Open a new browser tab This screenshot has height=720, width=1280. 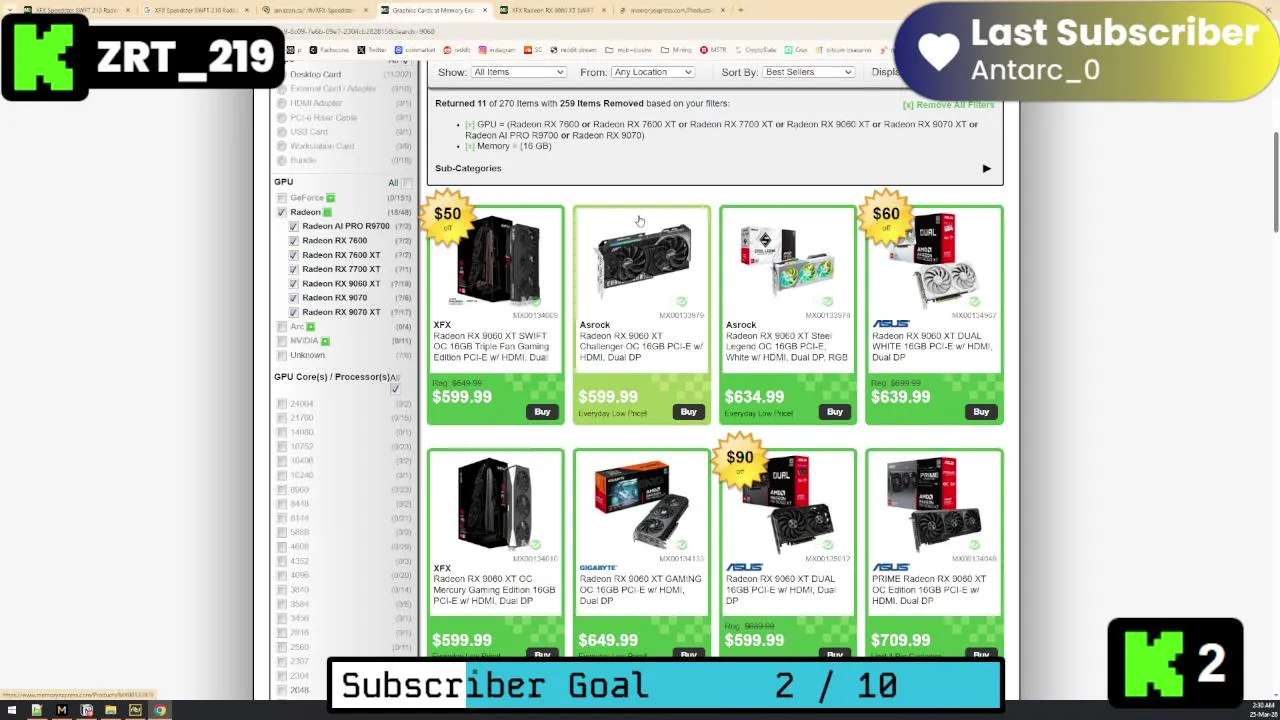tap(741, 10)
